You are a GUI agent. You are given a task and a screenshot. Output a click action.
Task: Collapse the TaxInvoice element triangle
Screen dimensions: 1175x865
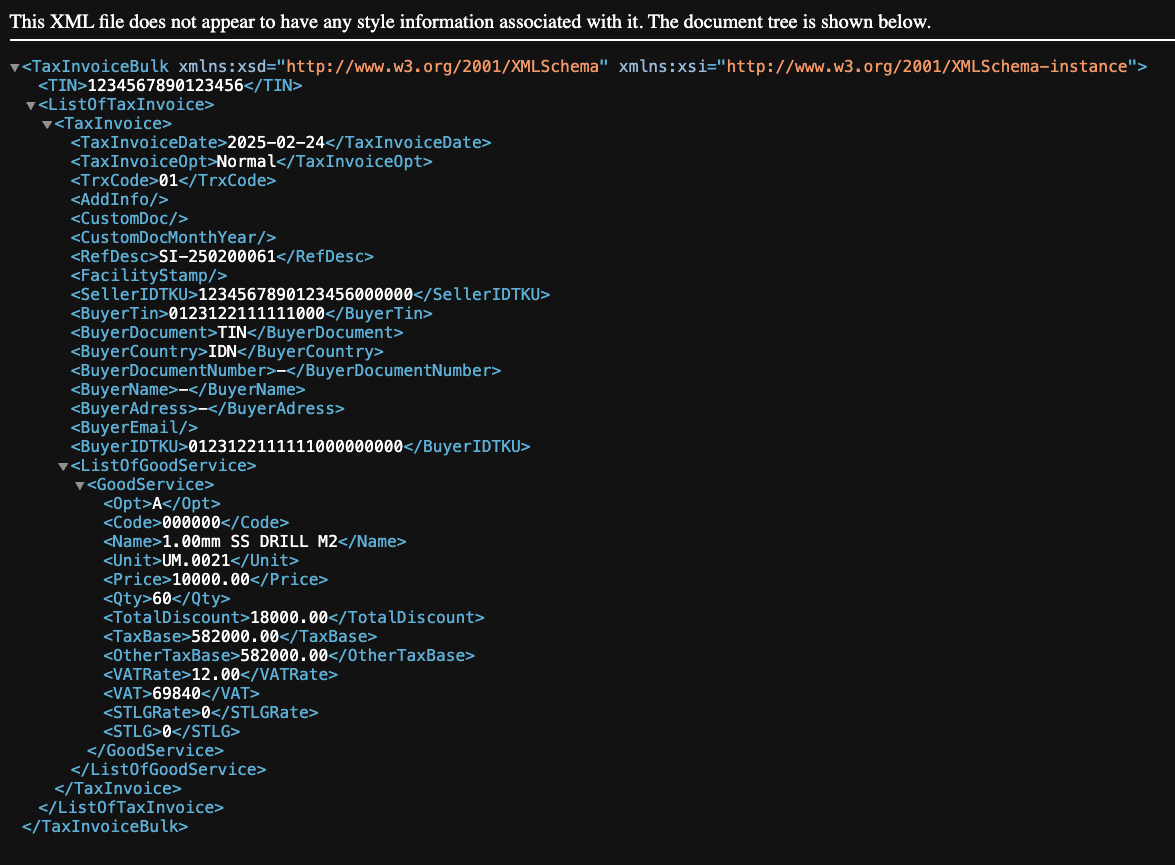tap(46, 124)
